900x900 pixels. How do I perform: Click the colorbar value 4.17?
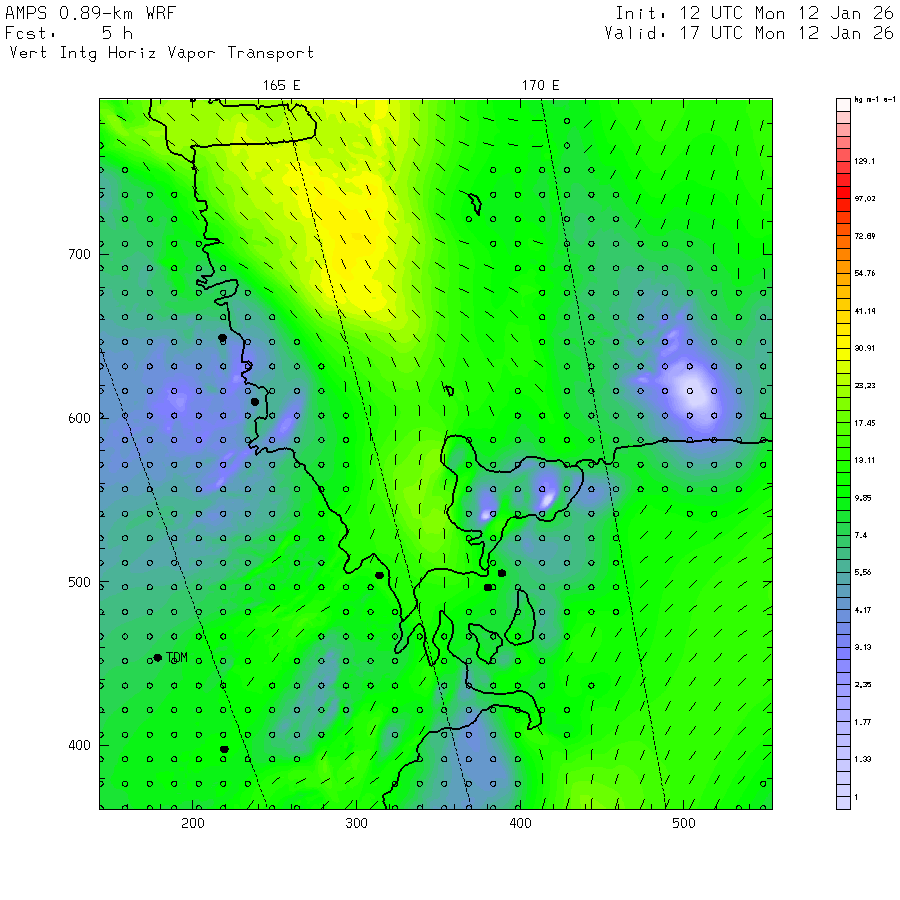point(863,610)
